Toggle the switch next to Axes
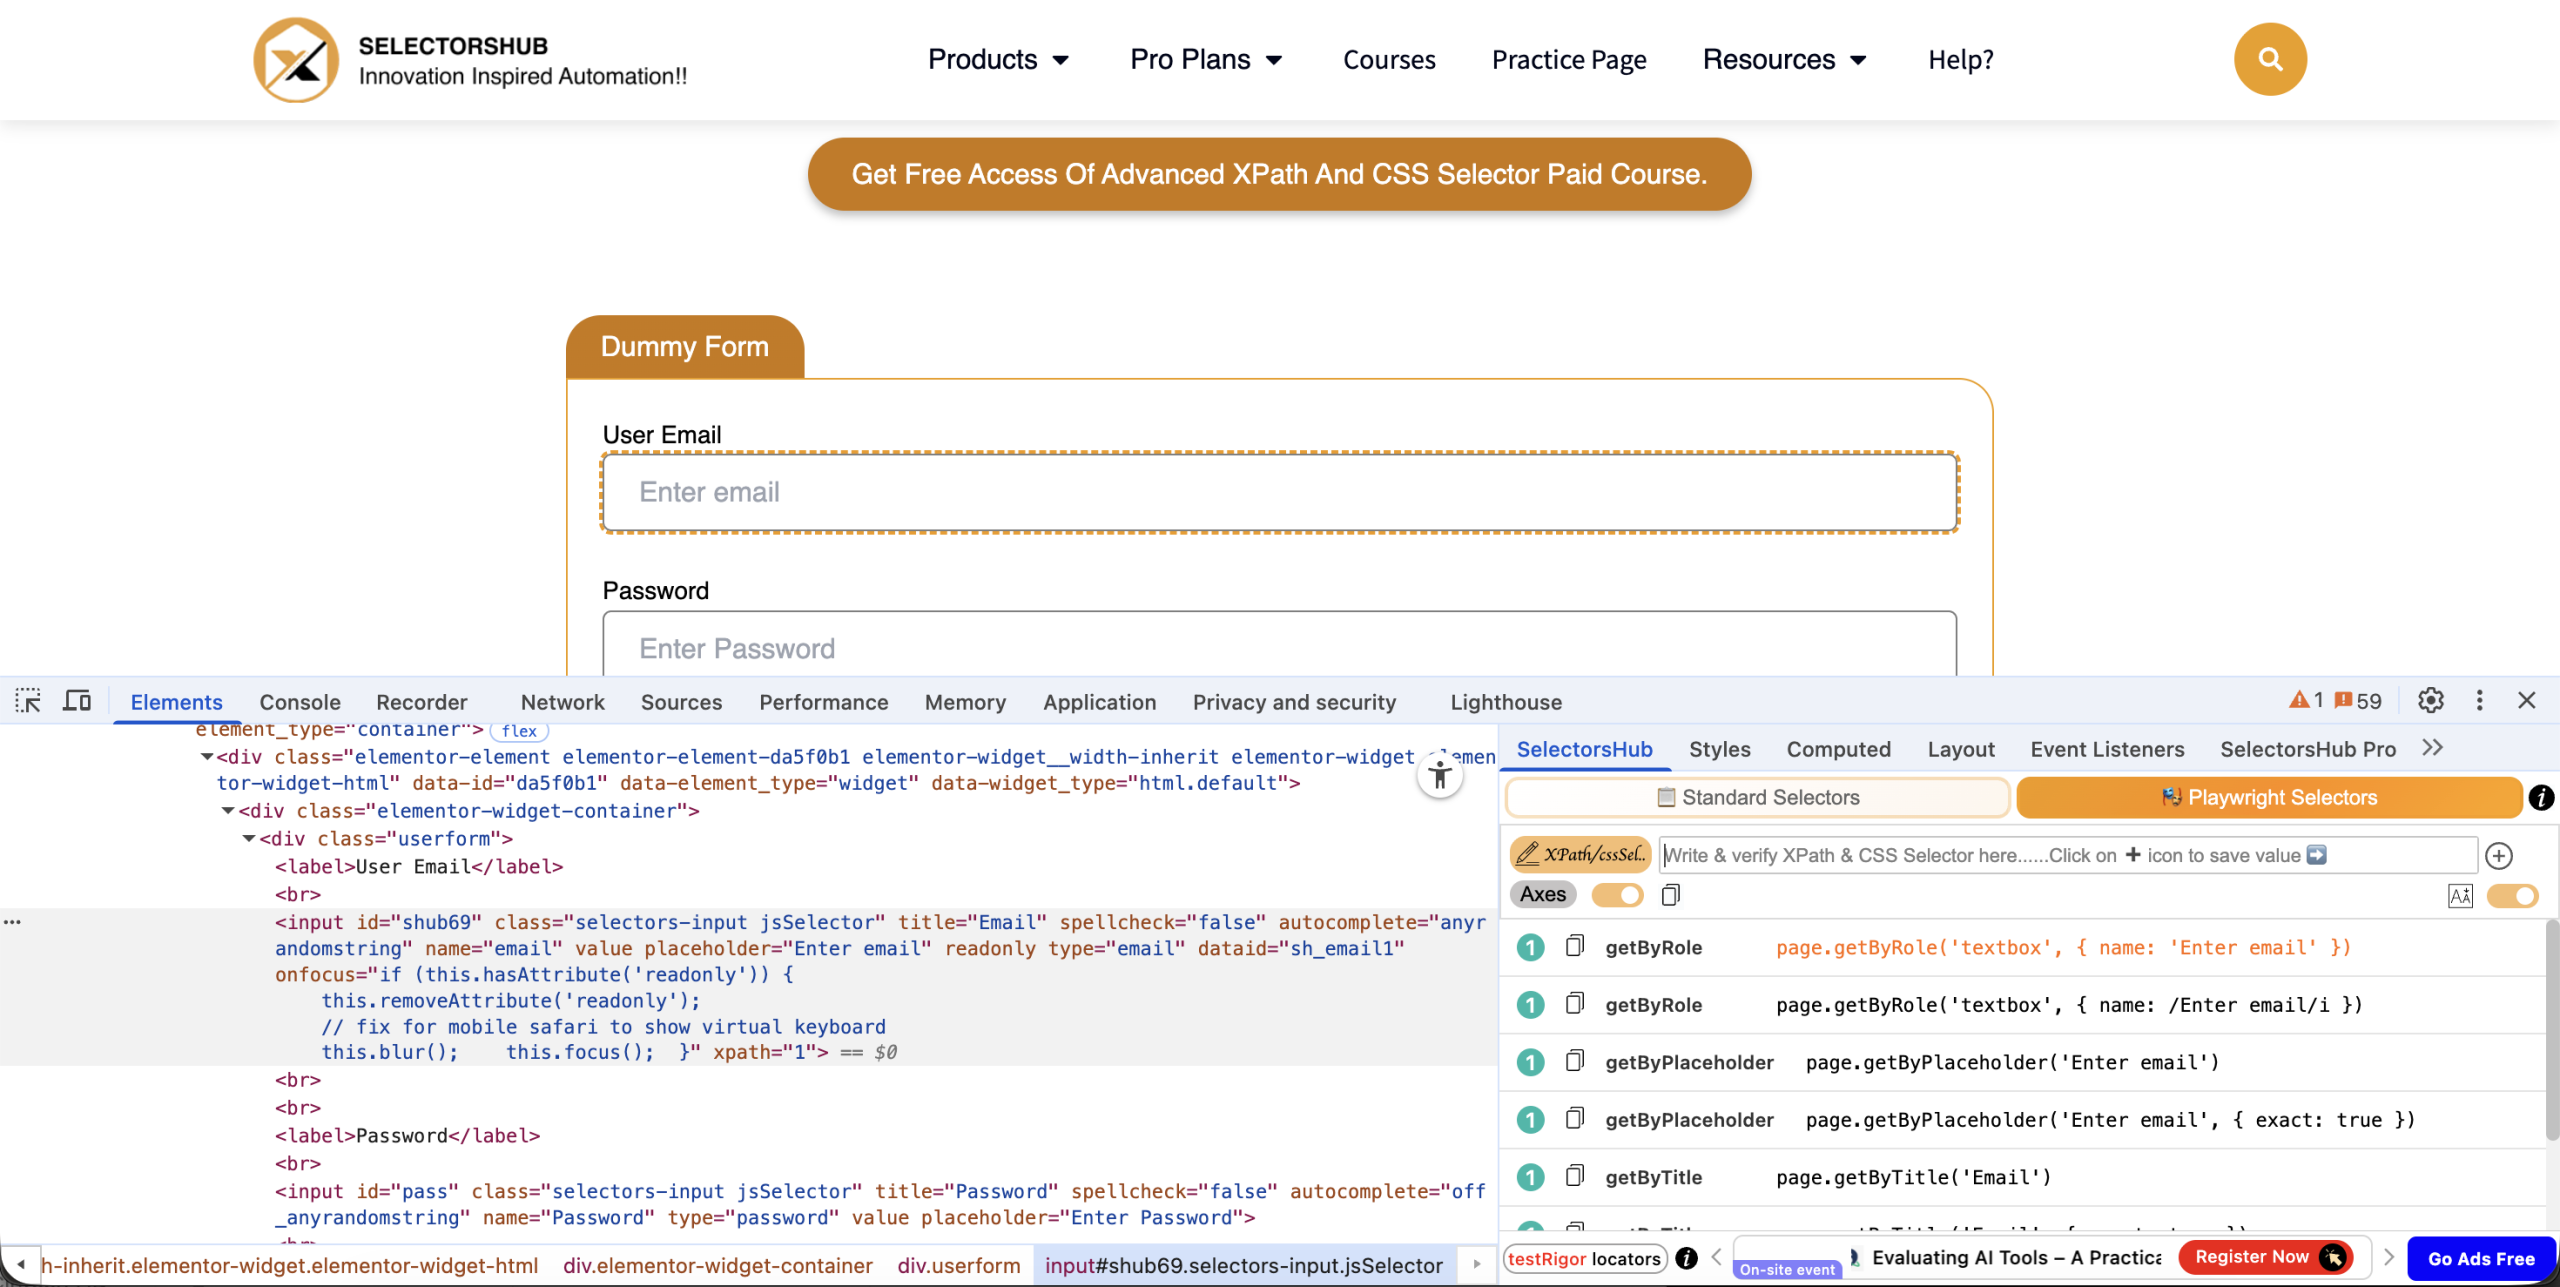 pyautogui.click(x=1617, y=895)
